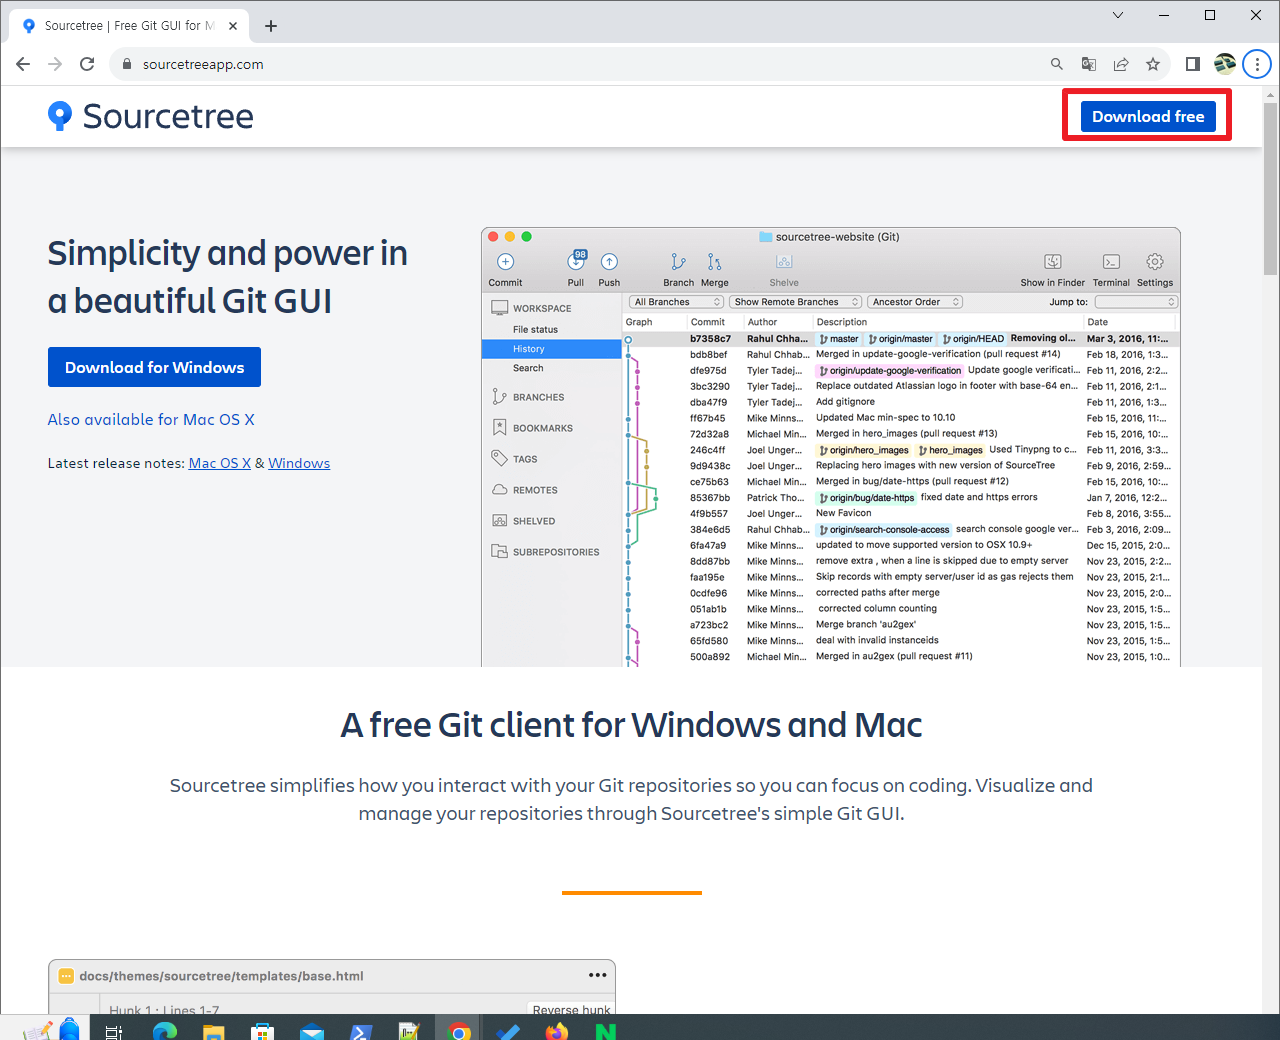The image size is (1280, 1040).
Task: Expand the TAGS sidebar section
Action: tap(515, 459)
